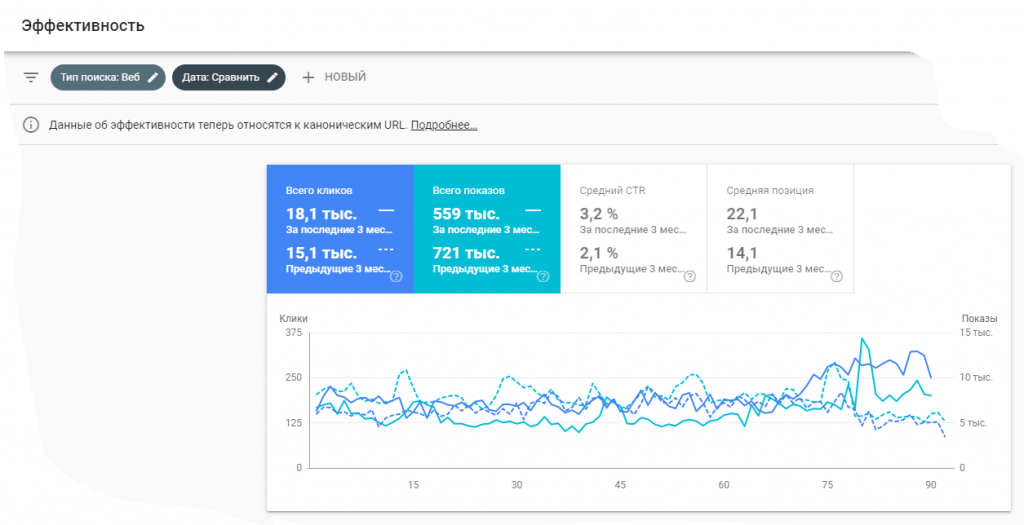This screenshot has width=1024, height=525.
Task: Open help icon in Всего кликов card
Action: (396, 277)
